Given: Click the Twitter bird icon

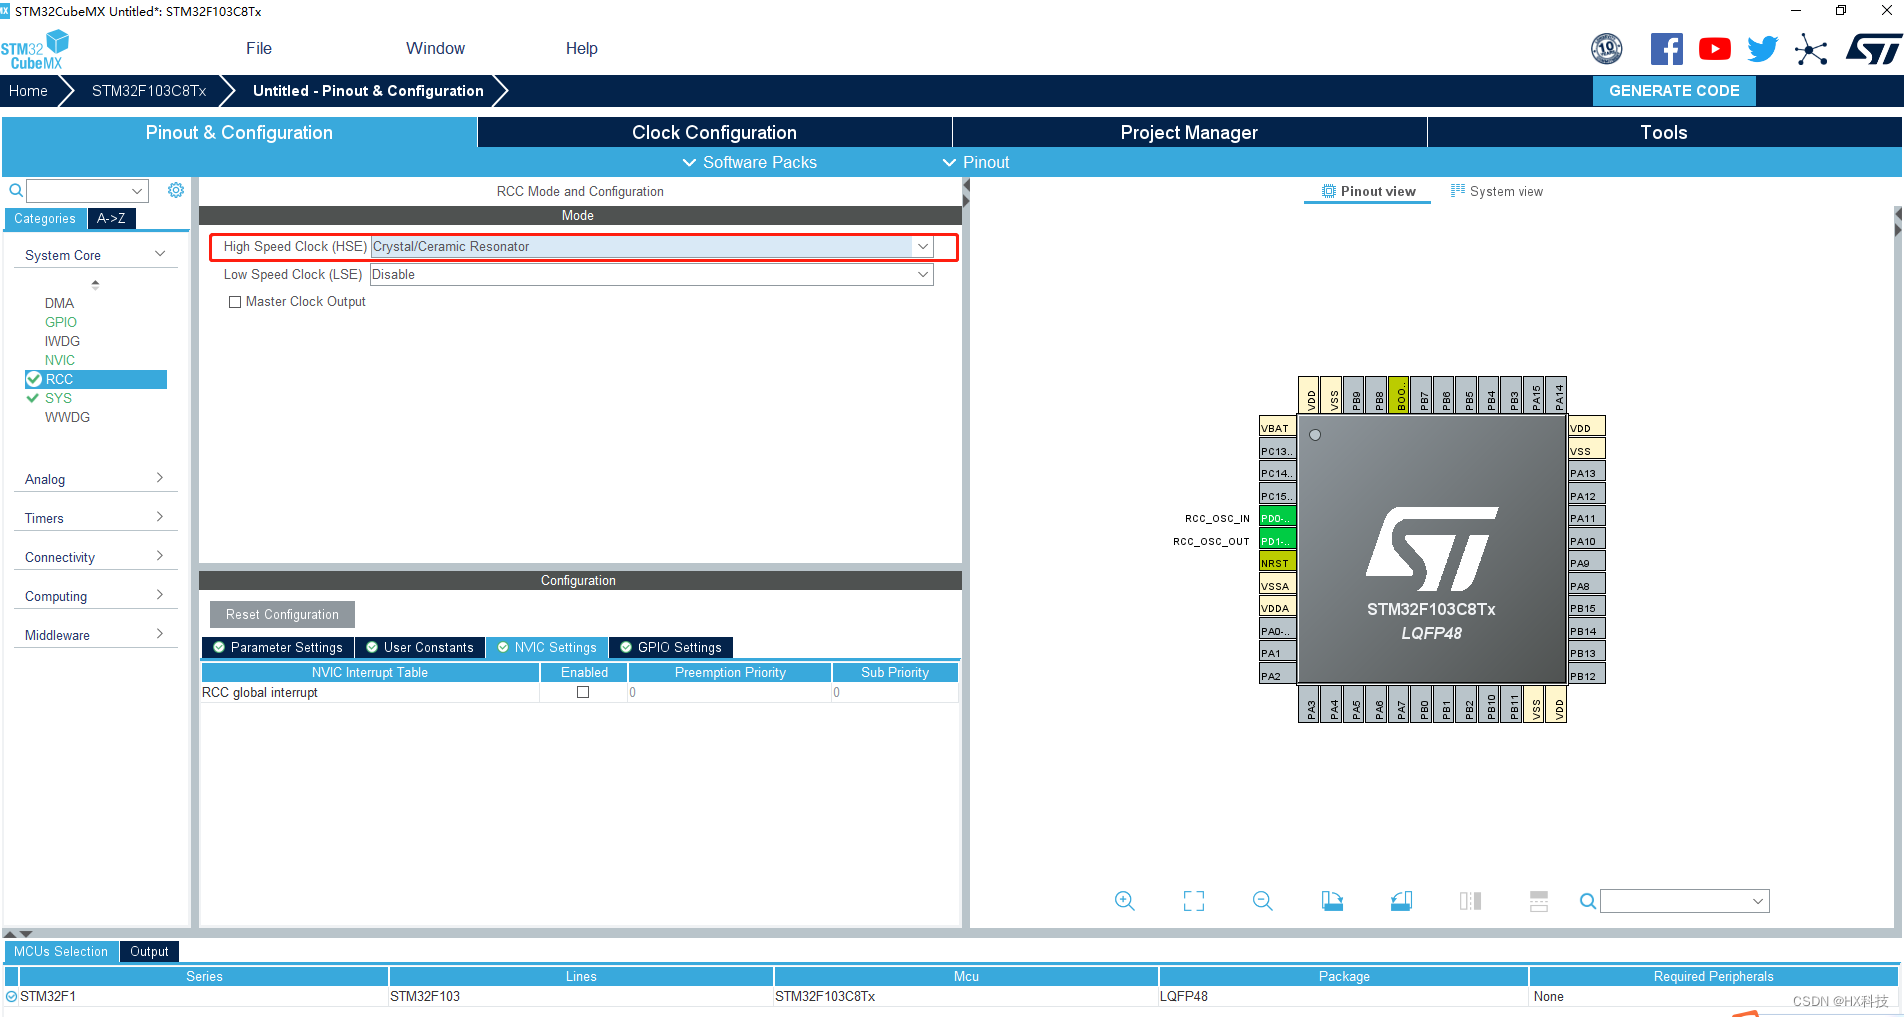Looking at the screenshot, I should (x=1762, y=49).
